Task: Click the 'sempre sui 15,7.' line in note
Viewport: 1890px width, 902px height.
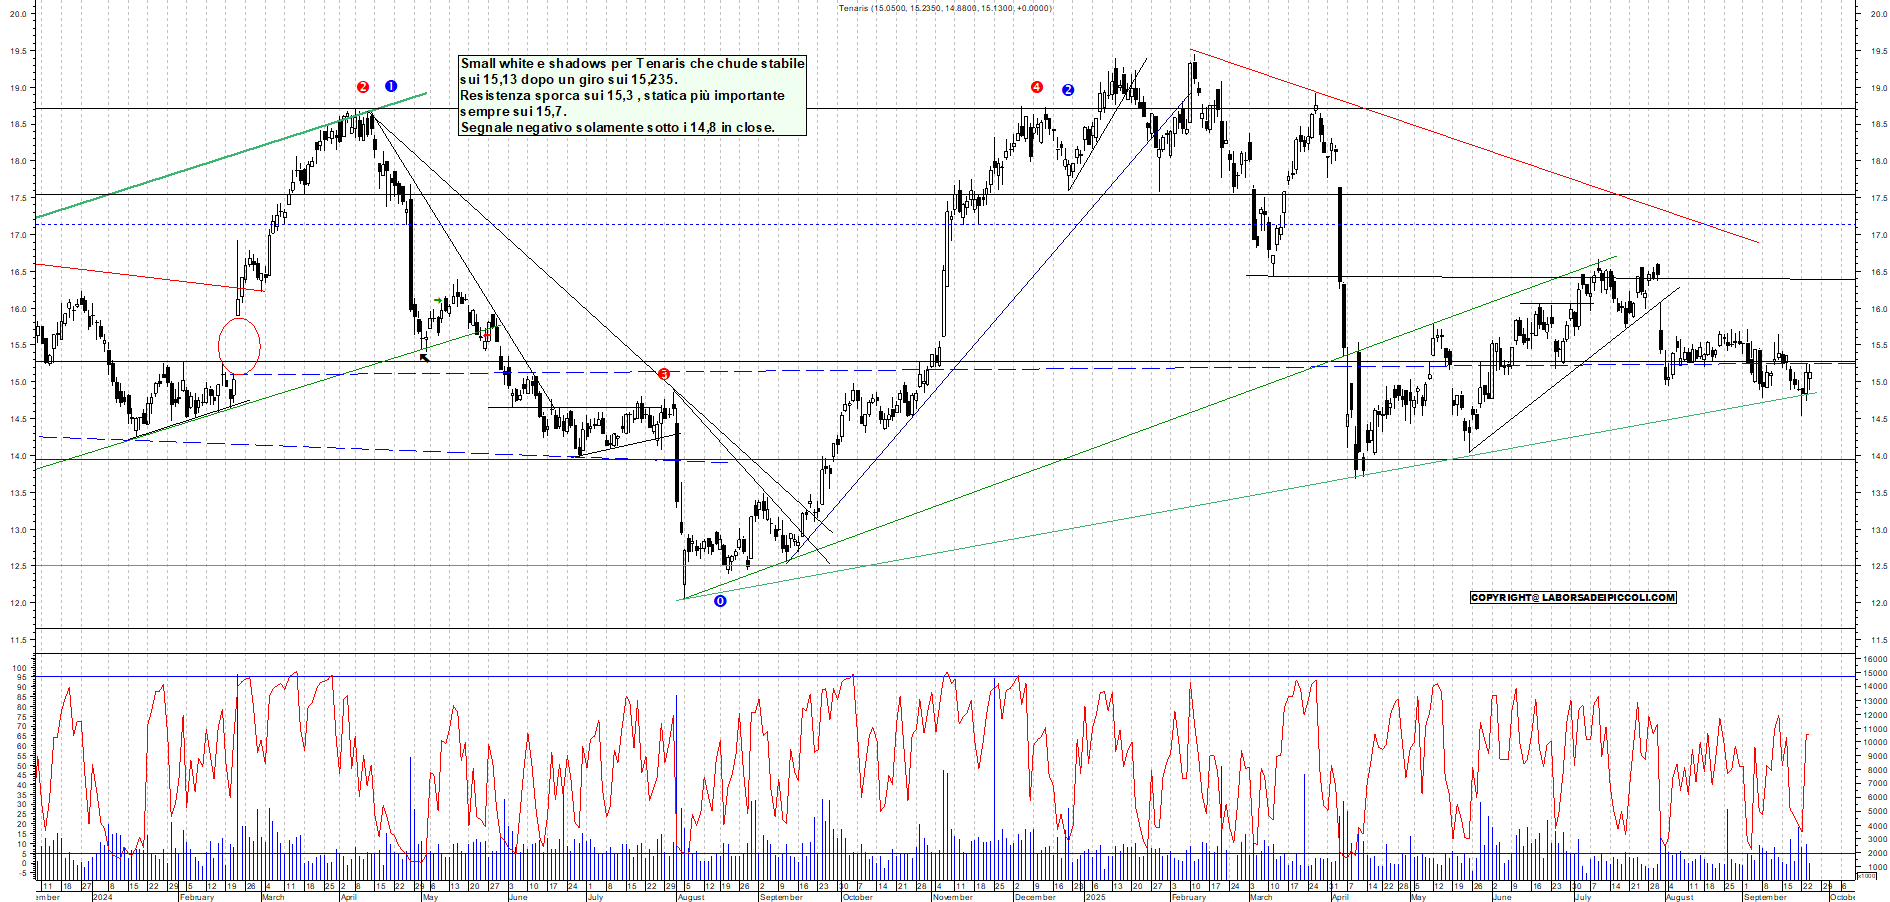Action: (513, 111)
